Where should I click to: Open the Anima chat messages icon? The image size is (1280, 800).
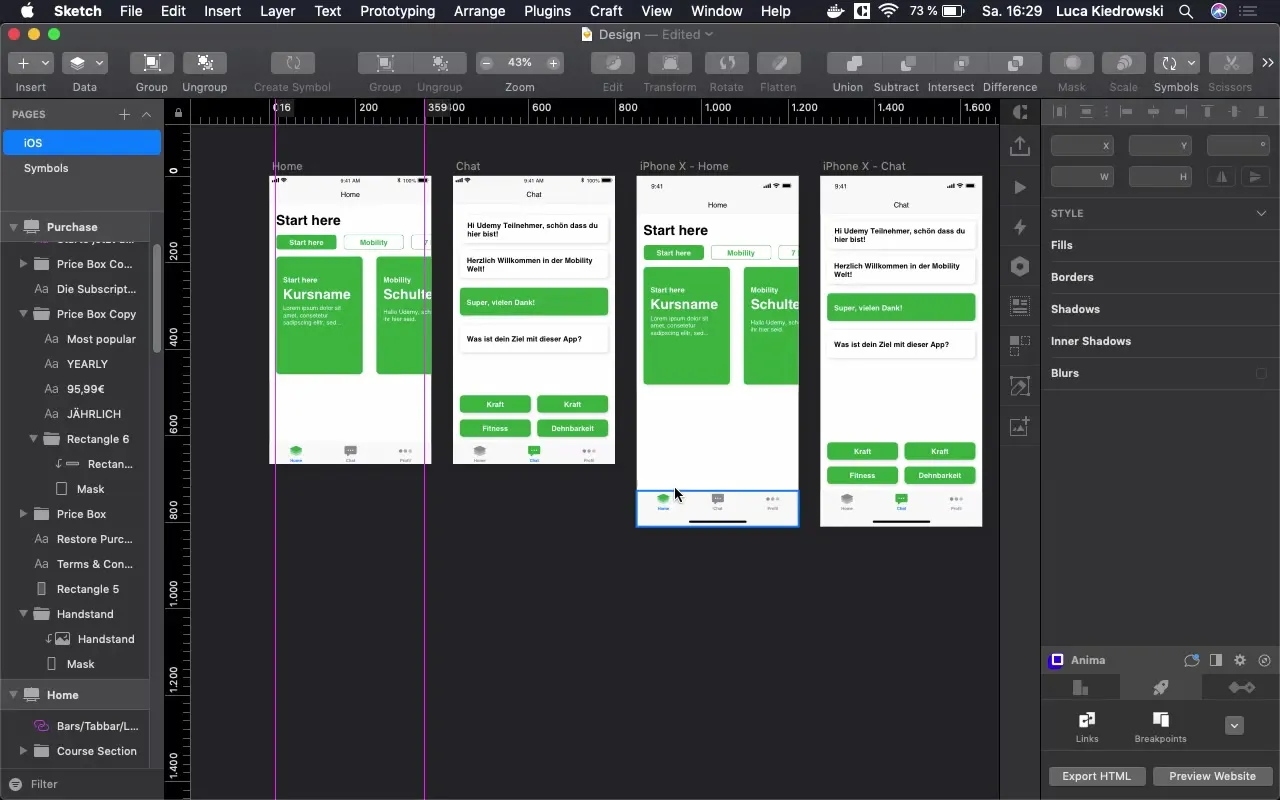1192,660
